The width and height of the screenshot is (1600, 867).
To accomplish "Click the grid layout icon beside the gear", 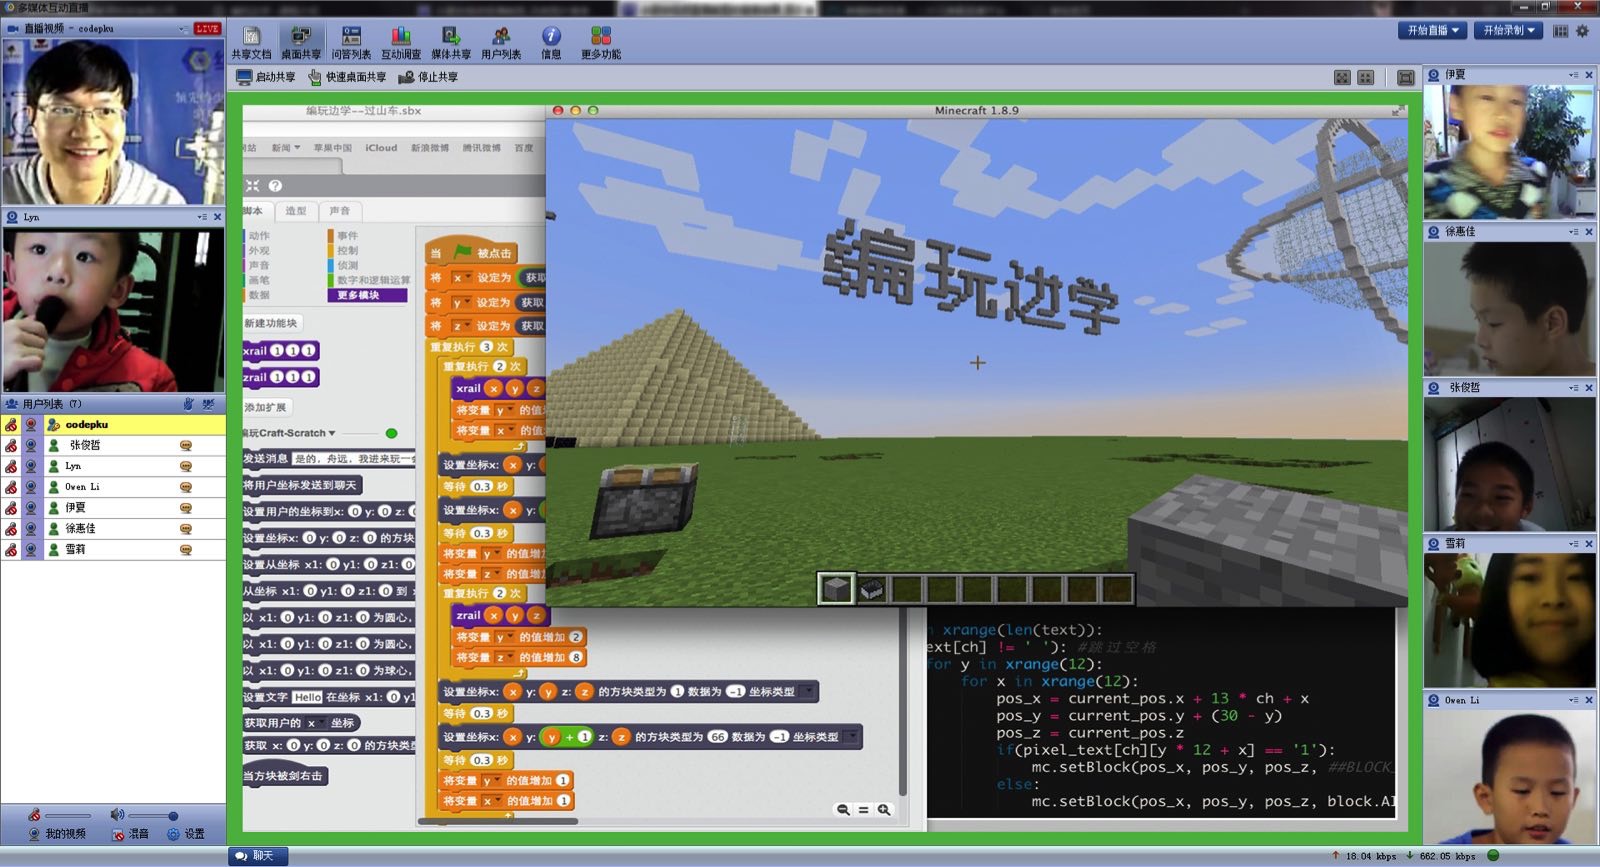I will 1560,31.
